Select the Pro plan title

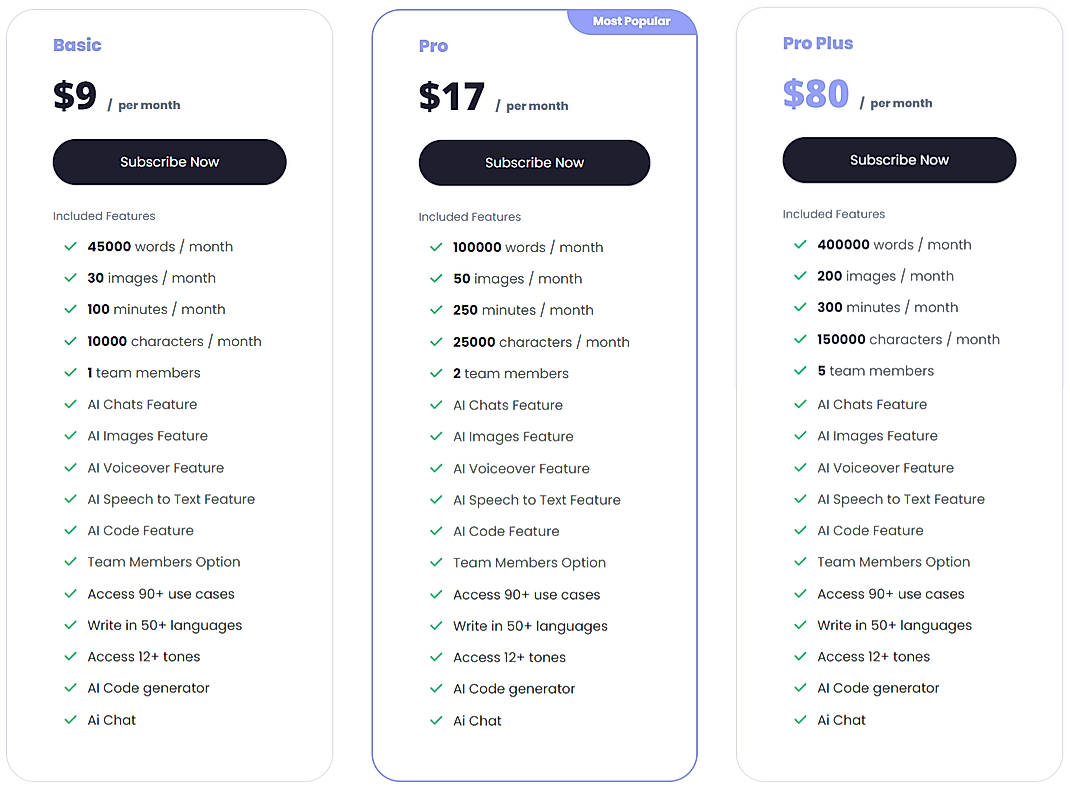pos(433,45)
